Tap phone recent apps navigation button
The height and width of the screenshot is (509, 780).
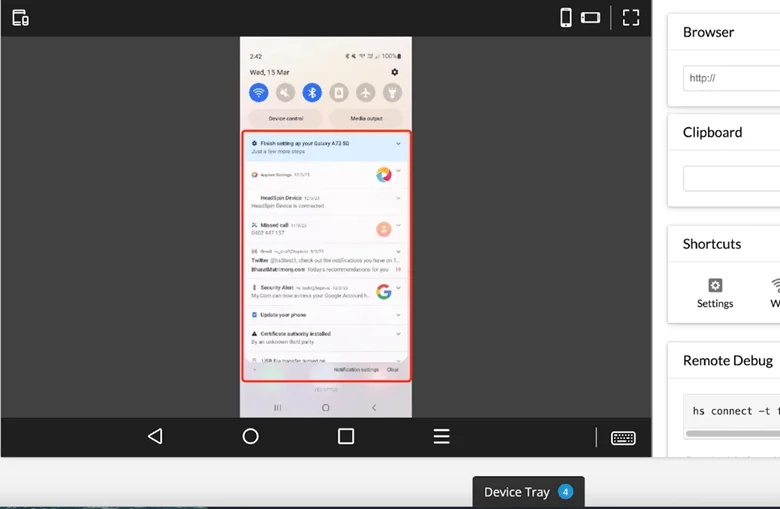[x=278, y=407]
